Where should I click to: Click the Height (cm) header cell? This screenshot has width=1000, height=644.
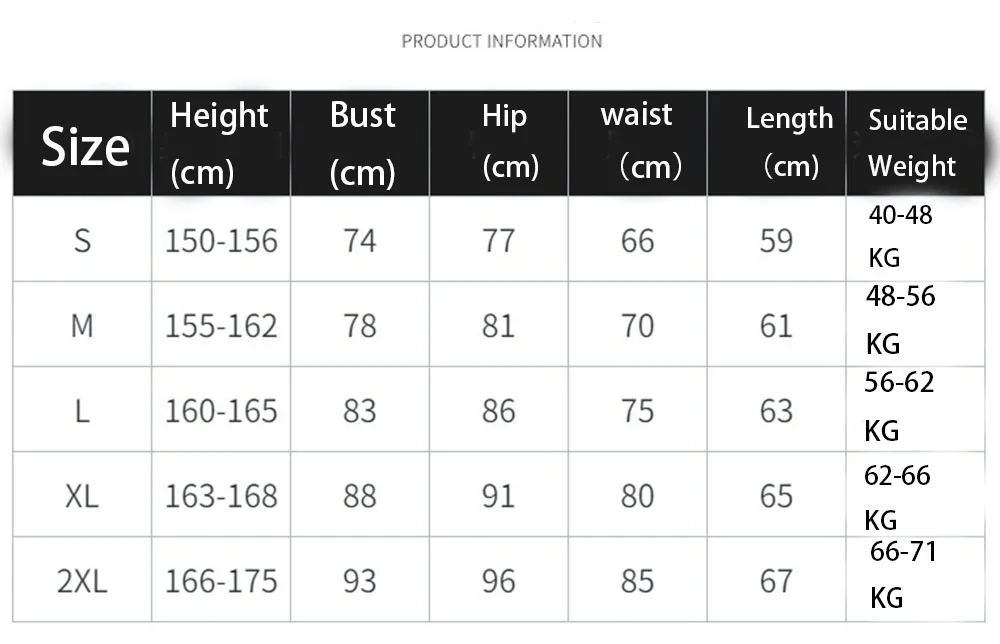click(219, 144)
